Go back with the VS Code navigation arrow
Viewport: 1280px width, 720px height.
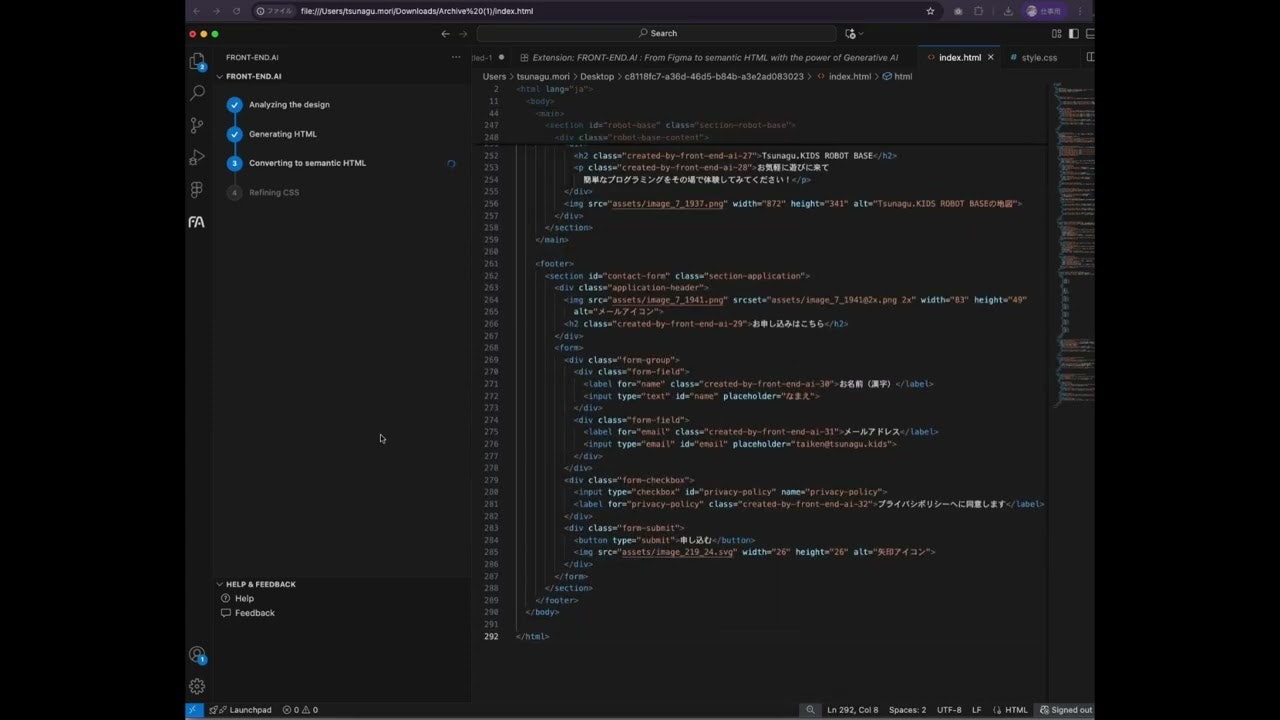(x=445, y=33)
